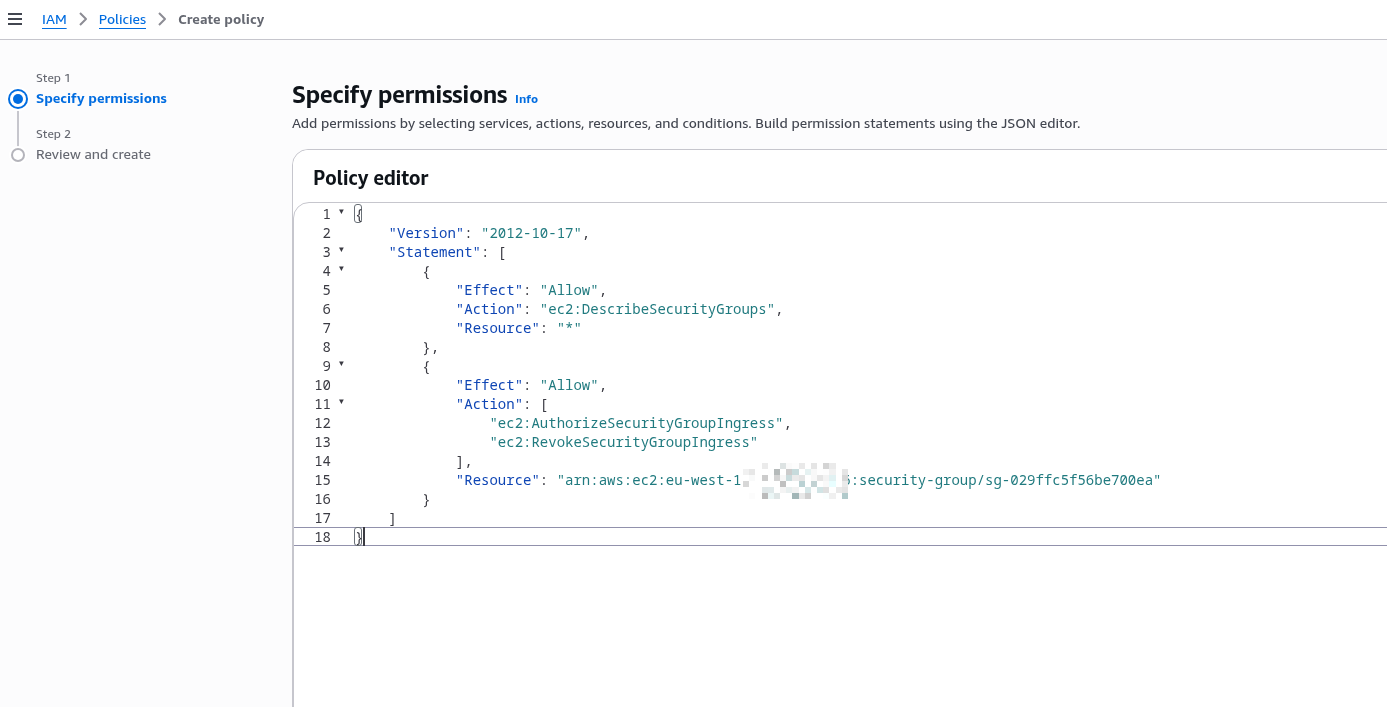Click the "2012-10-17" version value

coord(531,234)
